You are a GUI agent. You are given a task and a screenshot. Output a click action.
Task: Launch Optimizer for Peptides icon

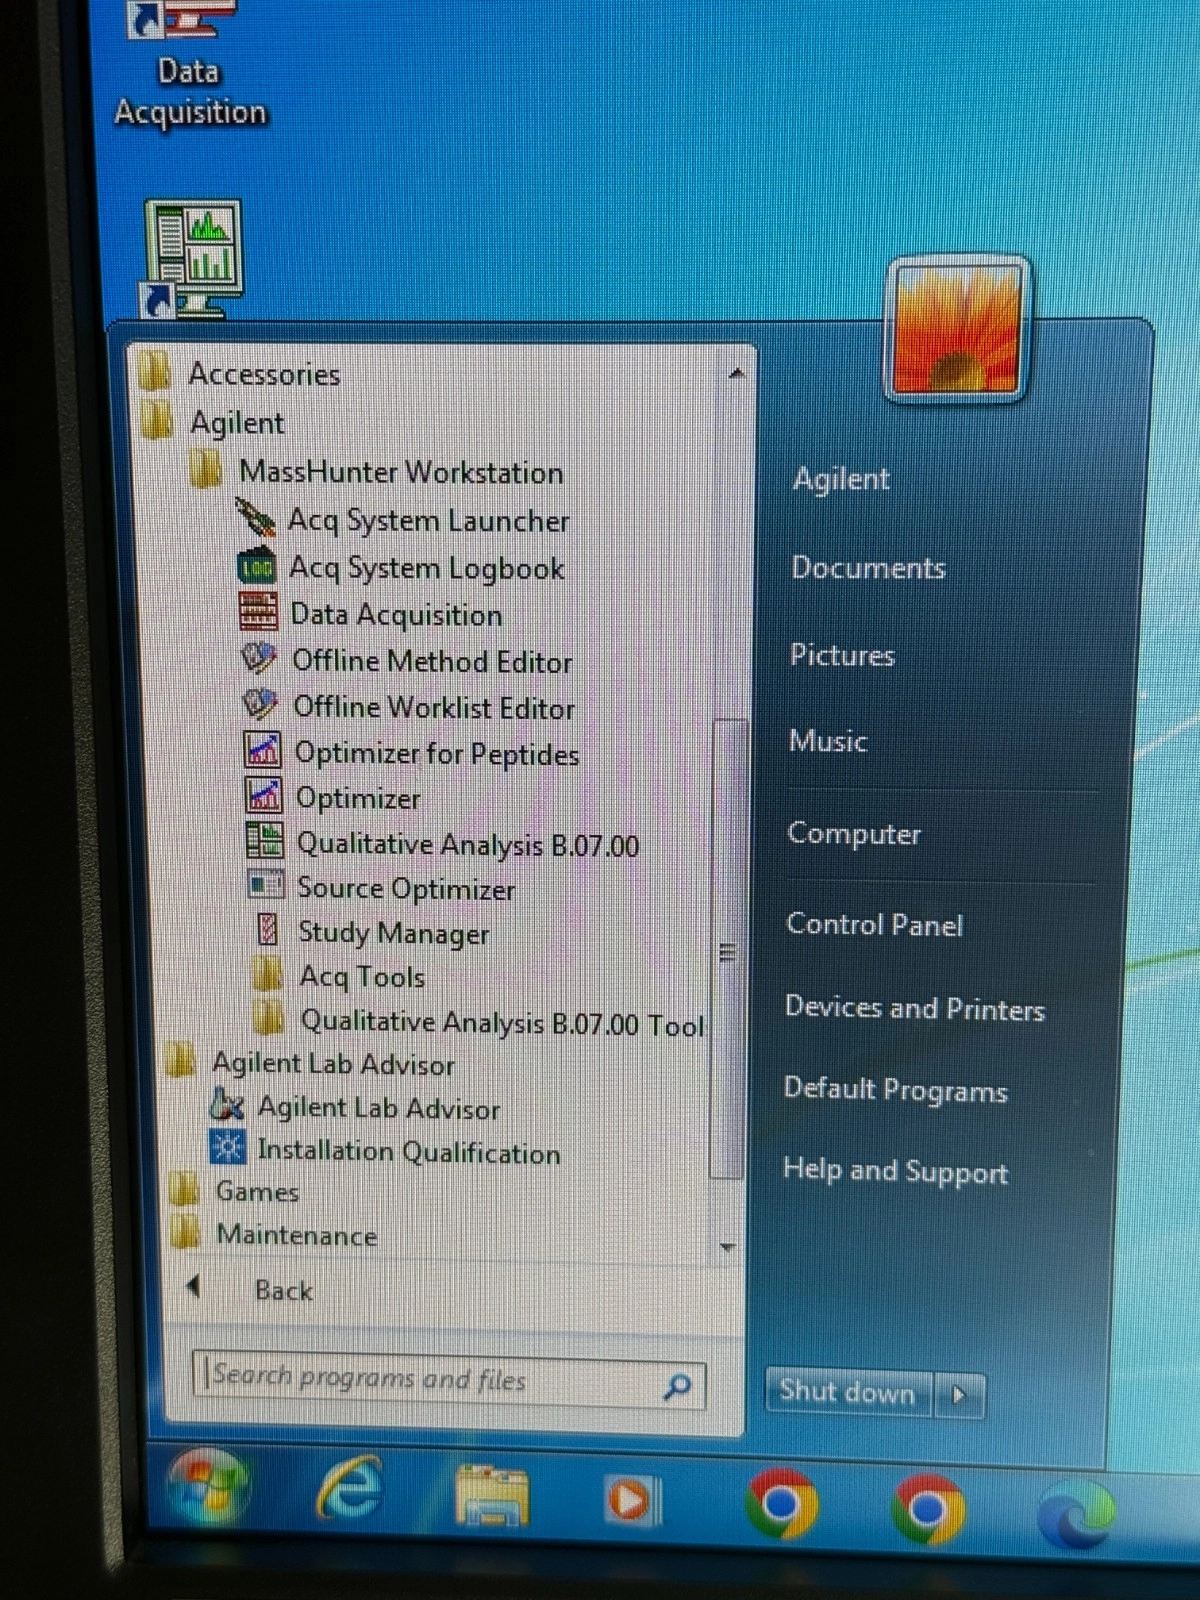[x=262, y=751]
